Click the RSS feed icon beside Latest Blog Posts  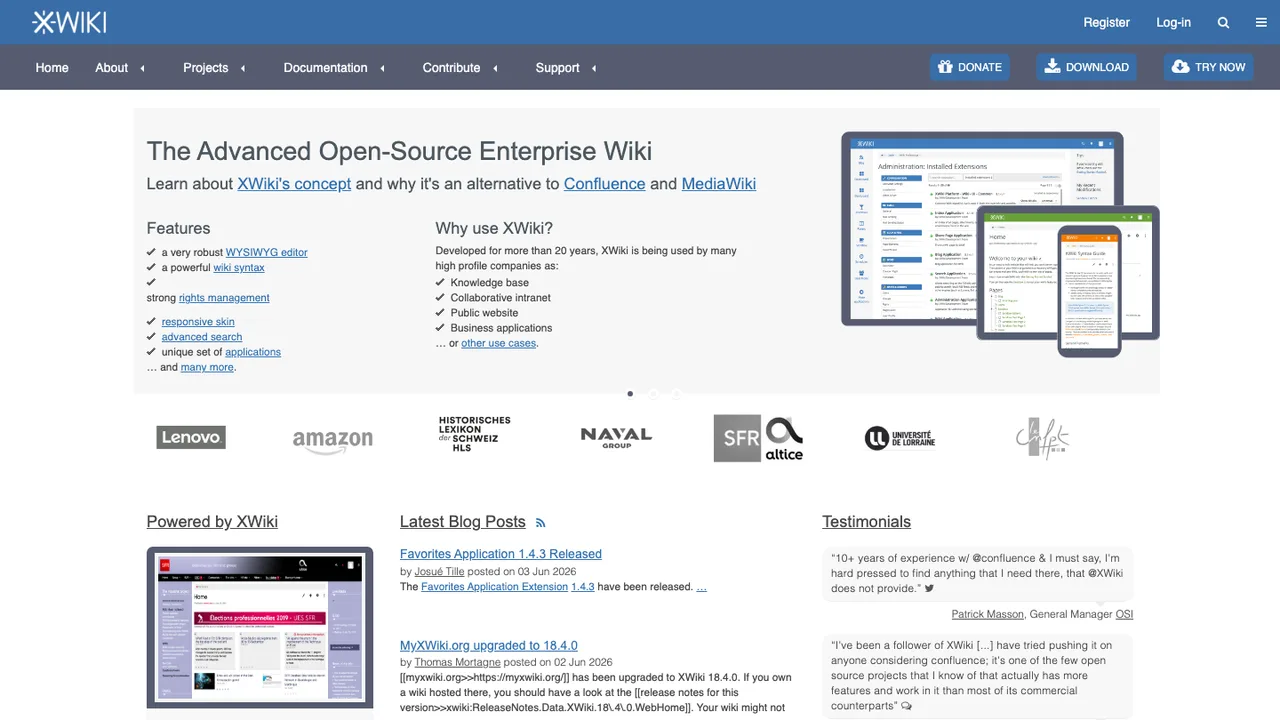tap(541, 523)
